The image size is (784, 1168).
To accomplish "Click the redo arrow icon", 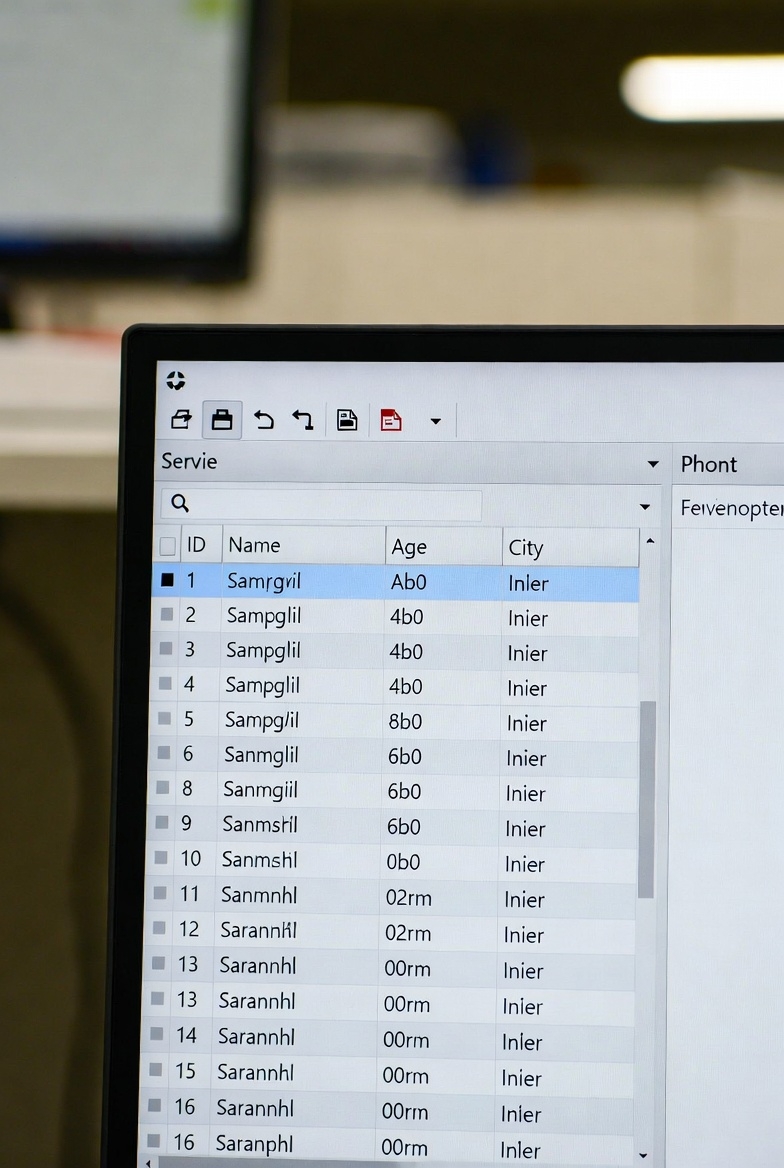I will point(303,420).
